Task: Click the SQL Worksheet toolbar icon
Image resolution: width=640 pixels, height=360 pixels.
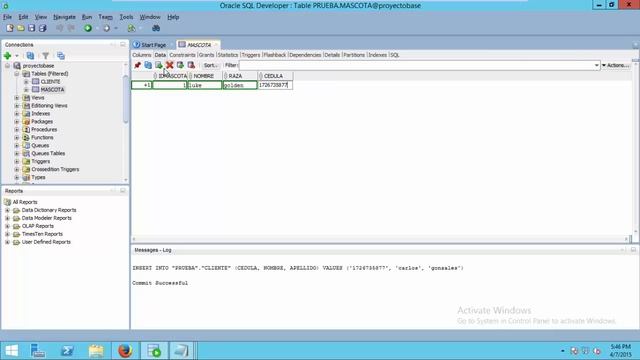Action: pos(131,28)
